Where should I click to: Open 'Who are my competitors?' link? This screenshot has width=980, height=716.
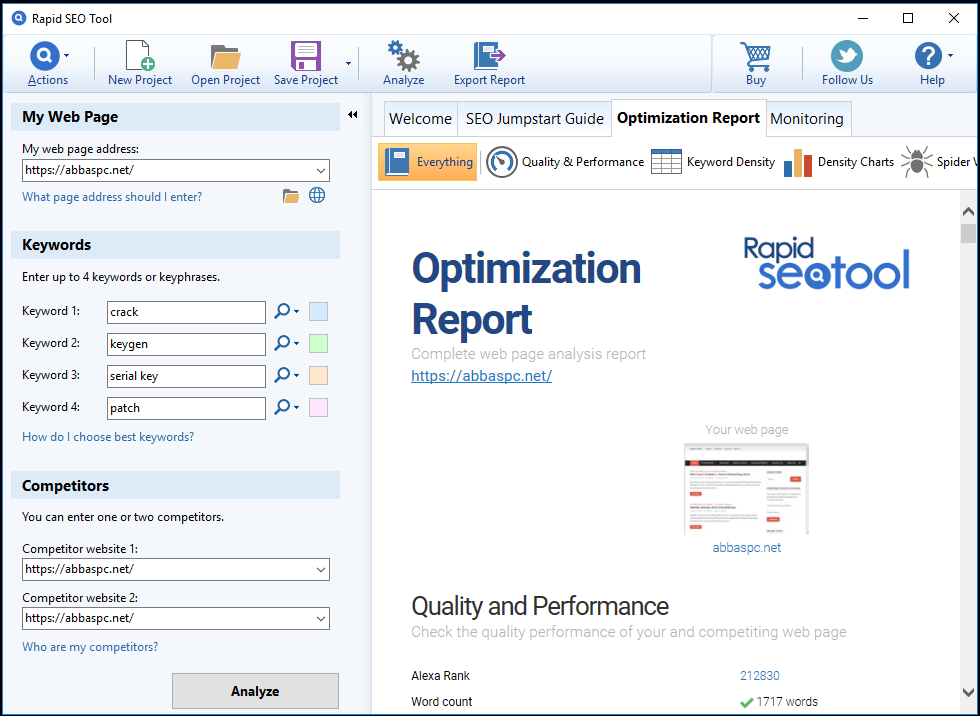(x=90, y=647)
